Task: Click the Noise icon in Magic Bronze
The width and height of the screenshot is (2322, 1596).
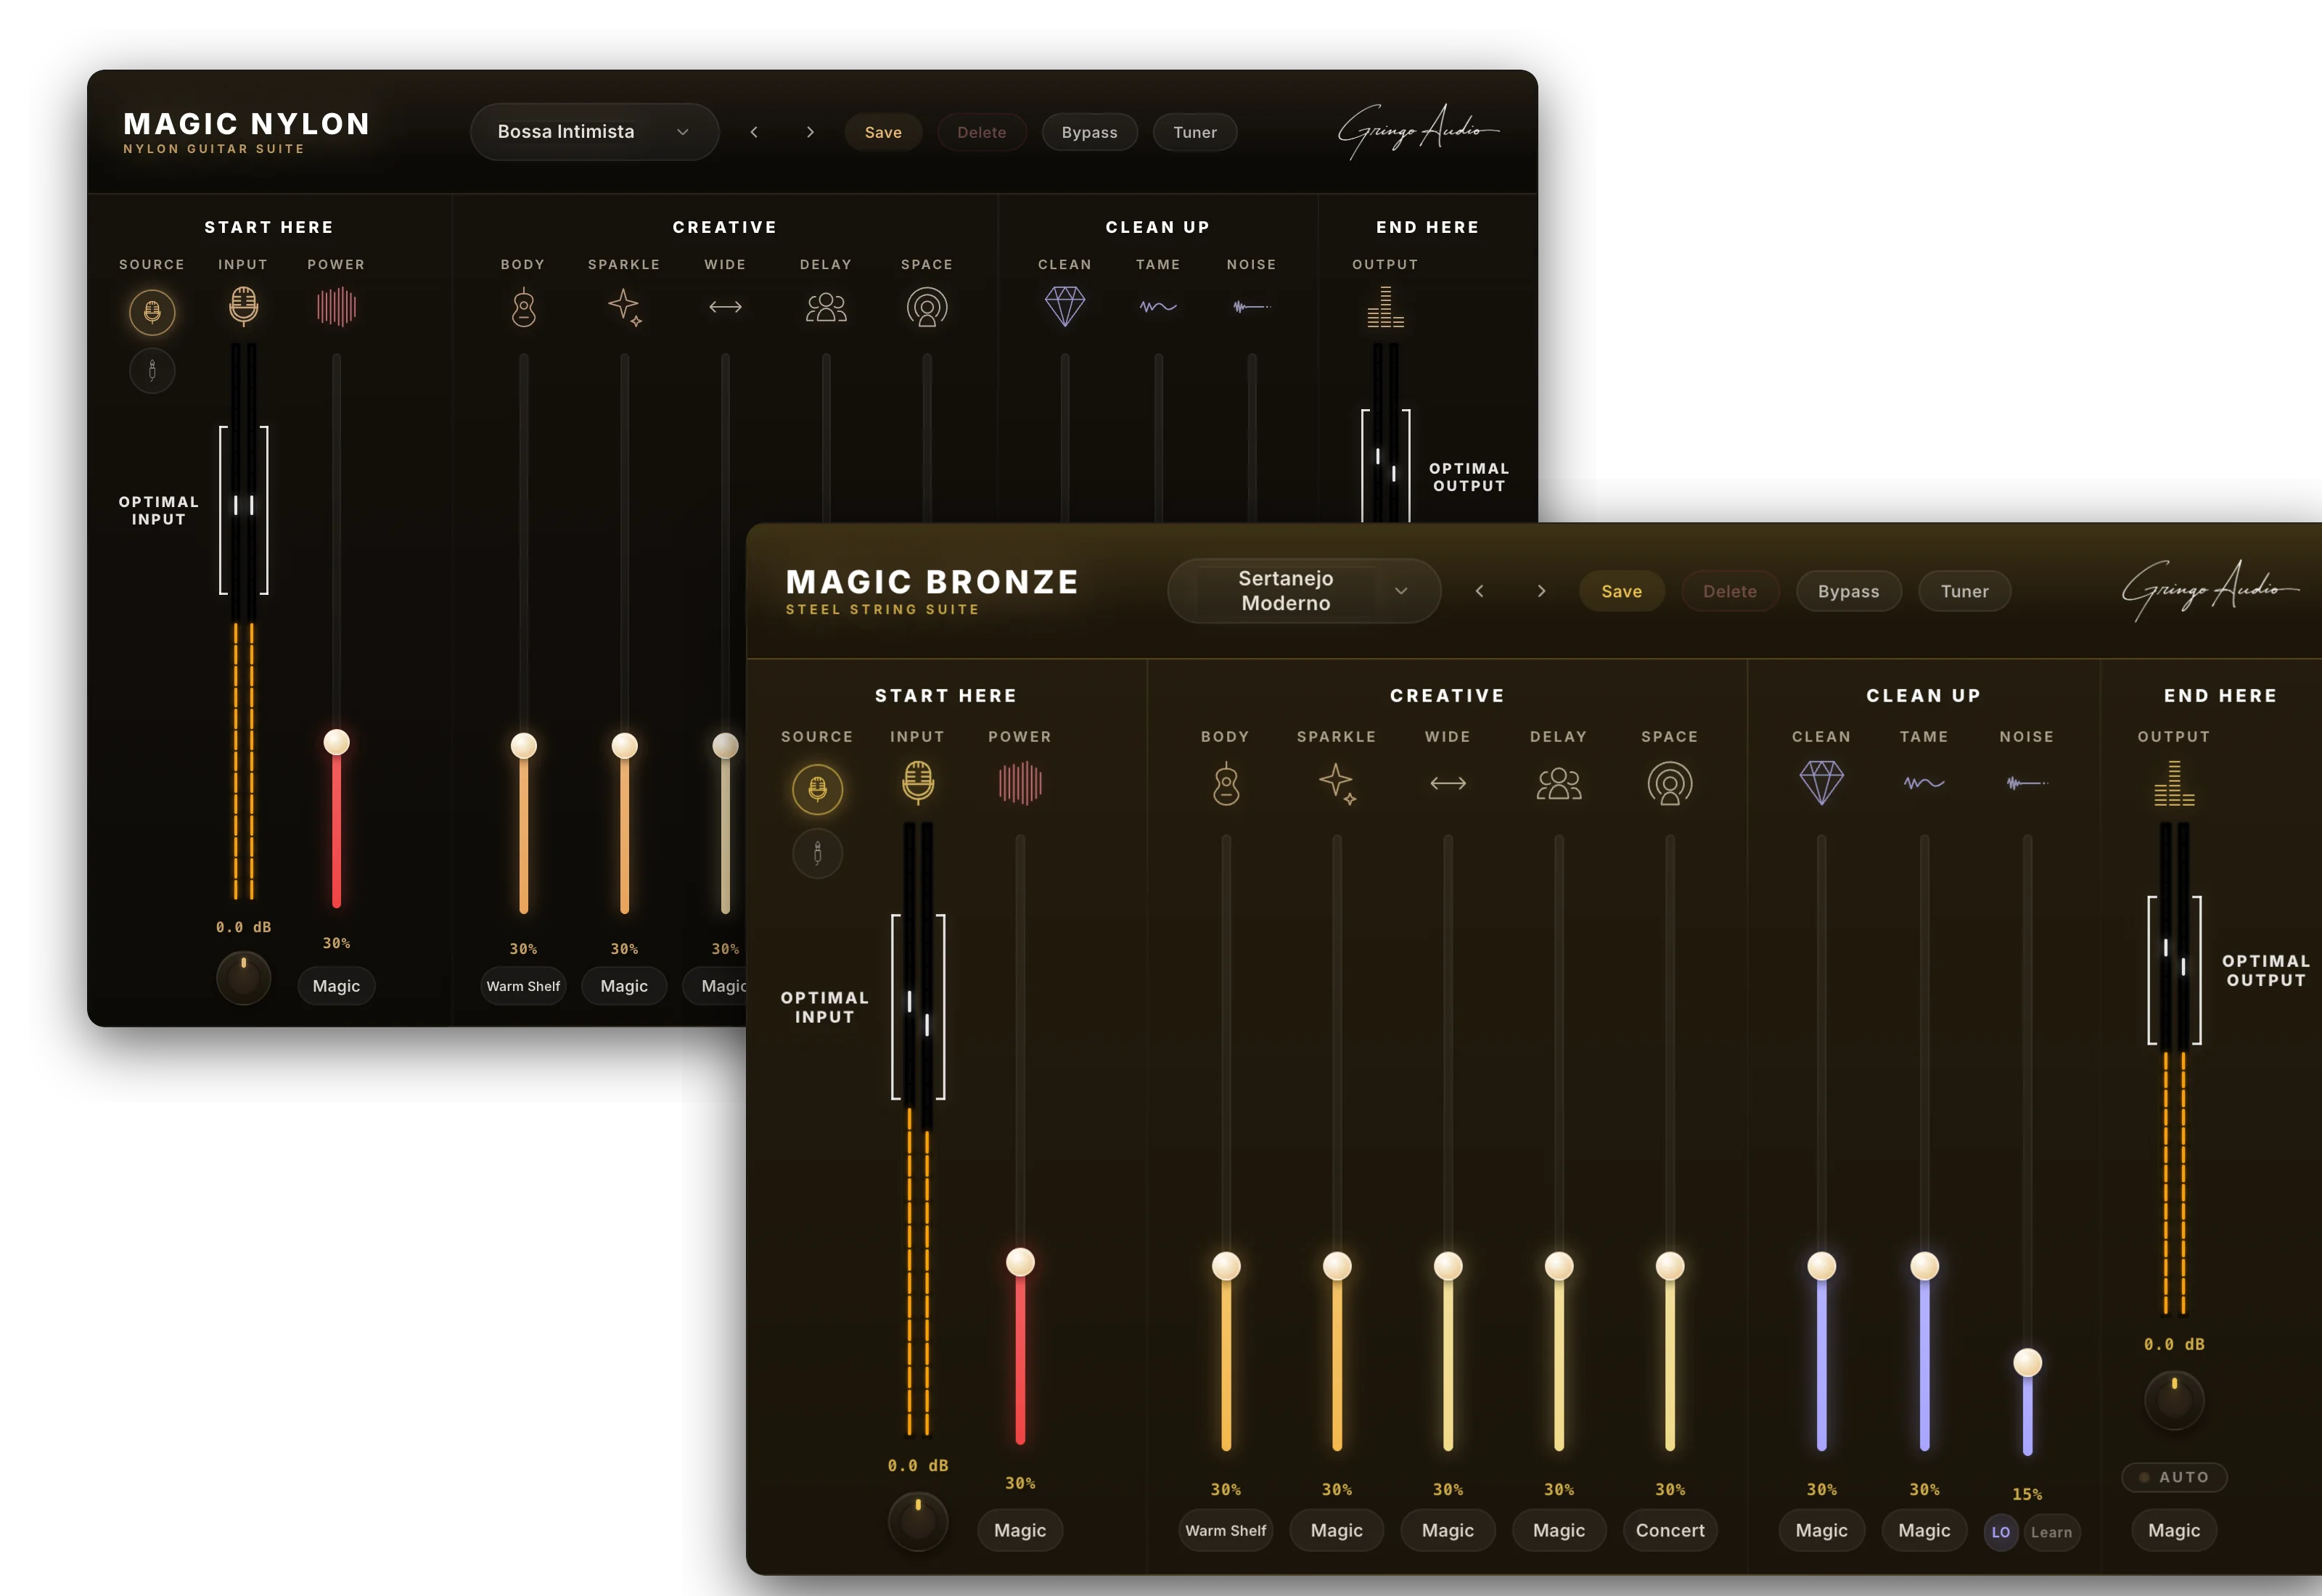Action: click(2027, 783)
